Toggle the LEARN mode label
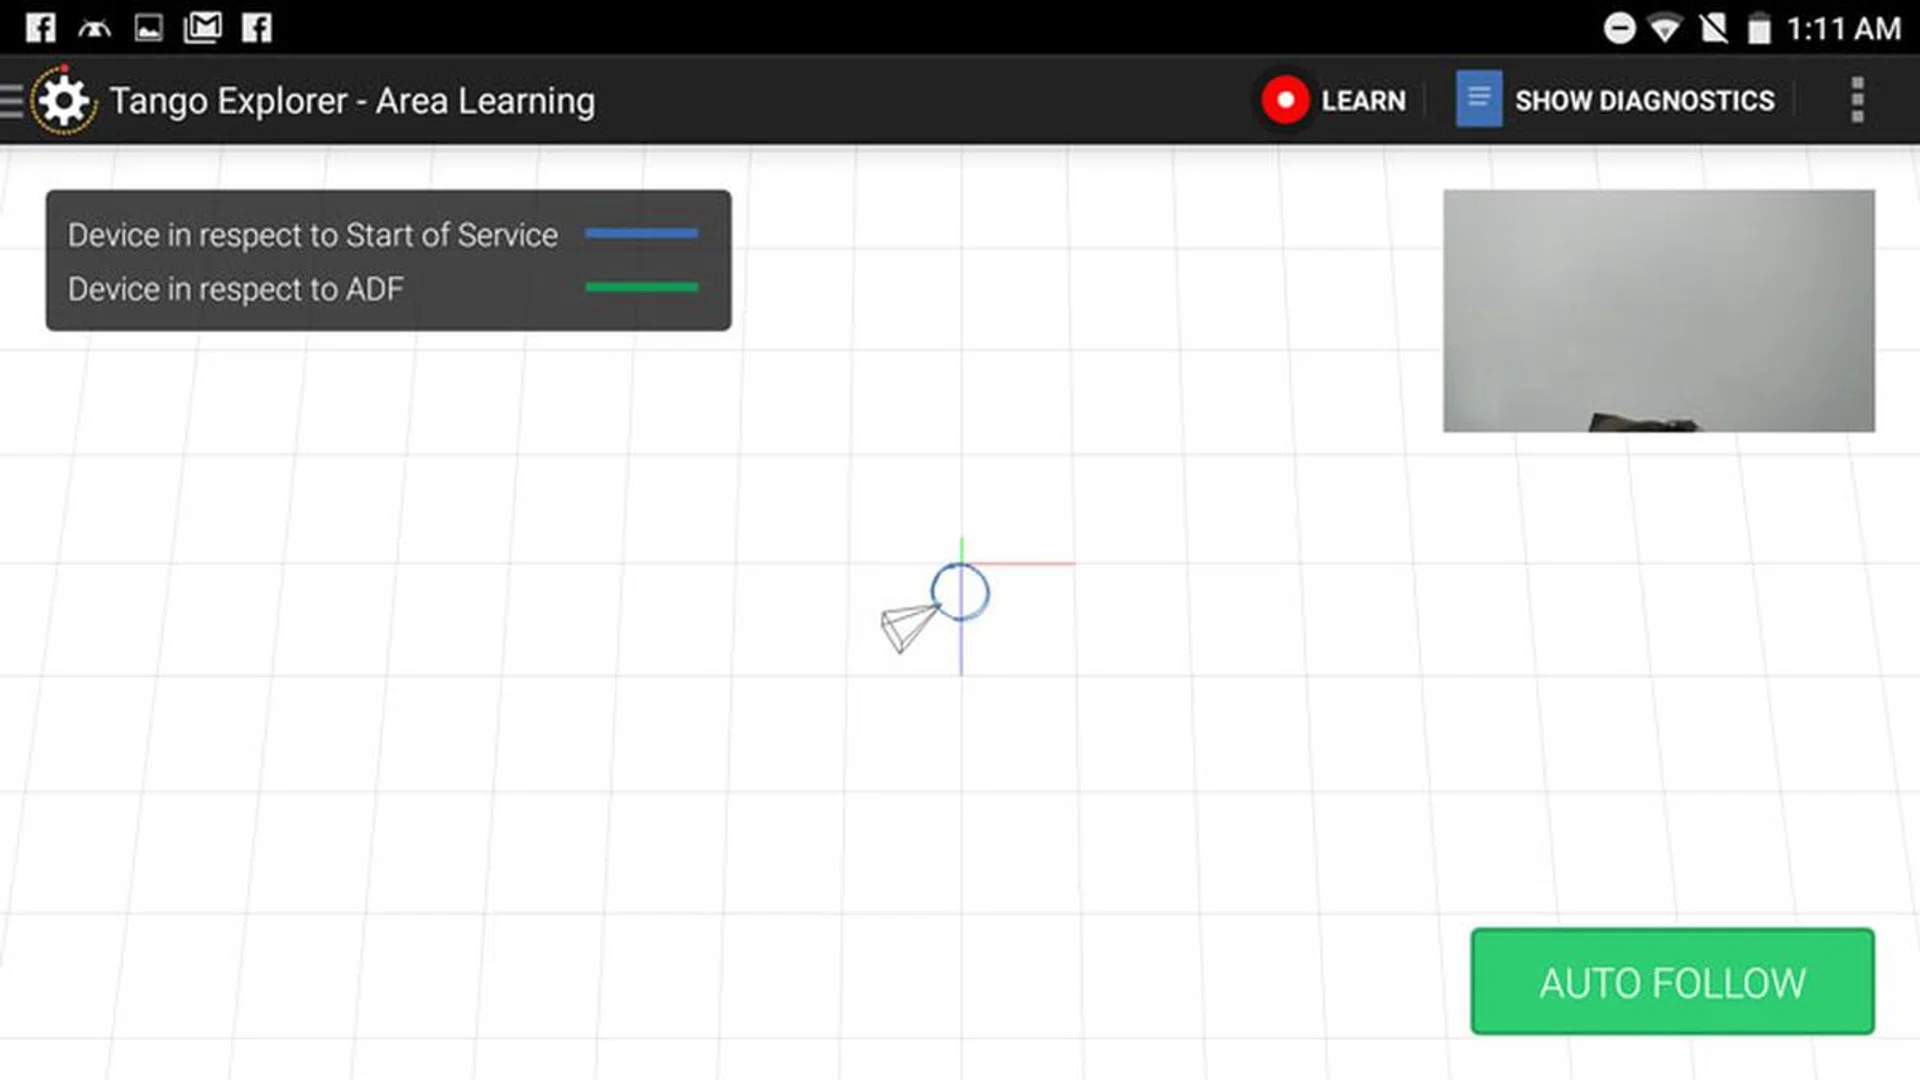Viewport: 1920px width, 1080px height. point(1362,101)
